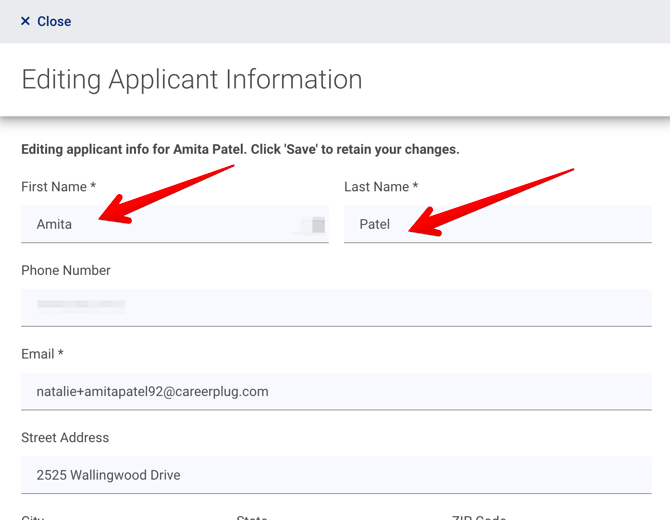Image resolution: width=670 pixels, height=520 pixels.
Task: Click the partially visible City label
Action: (32, 517)
